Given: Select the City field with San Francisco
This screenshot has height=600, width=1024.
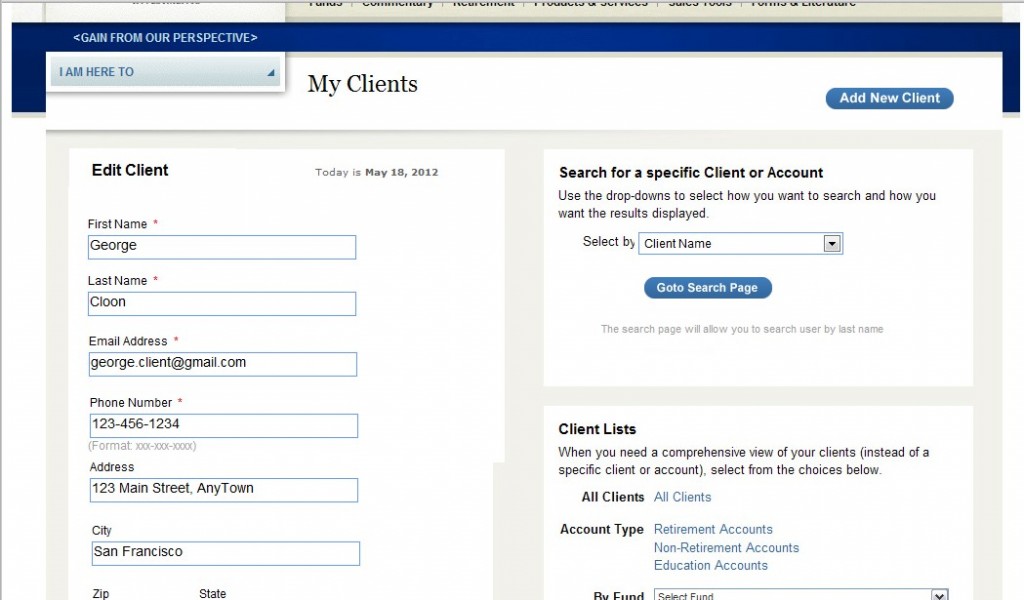Looking at the screenshot, I should point(225,554).
